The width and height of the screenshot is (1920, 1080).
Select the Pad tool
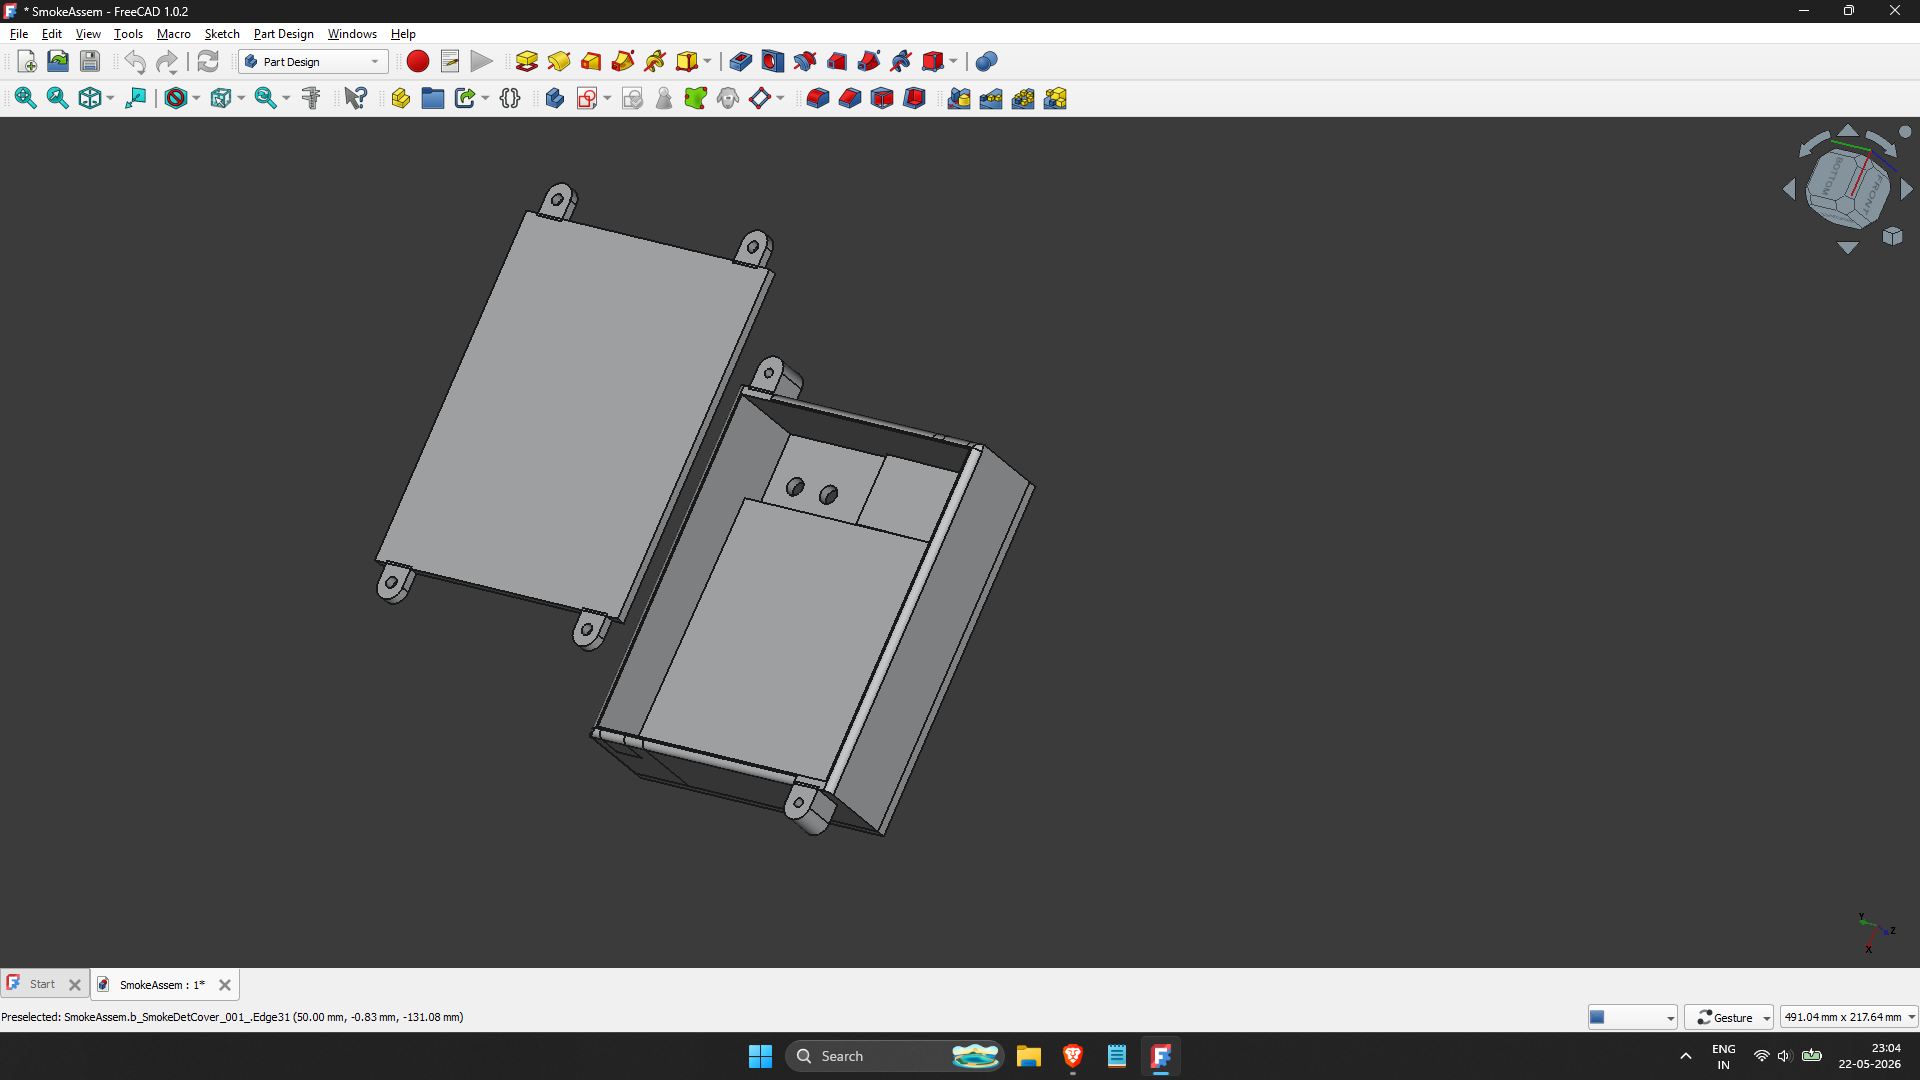pos(527,62)
